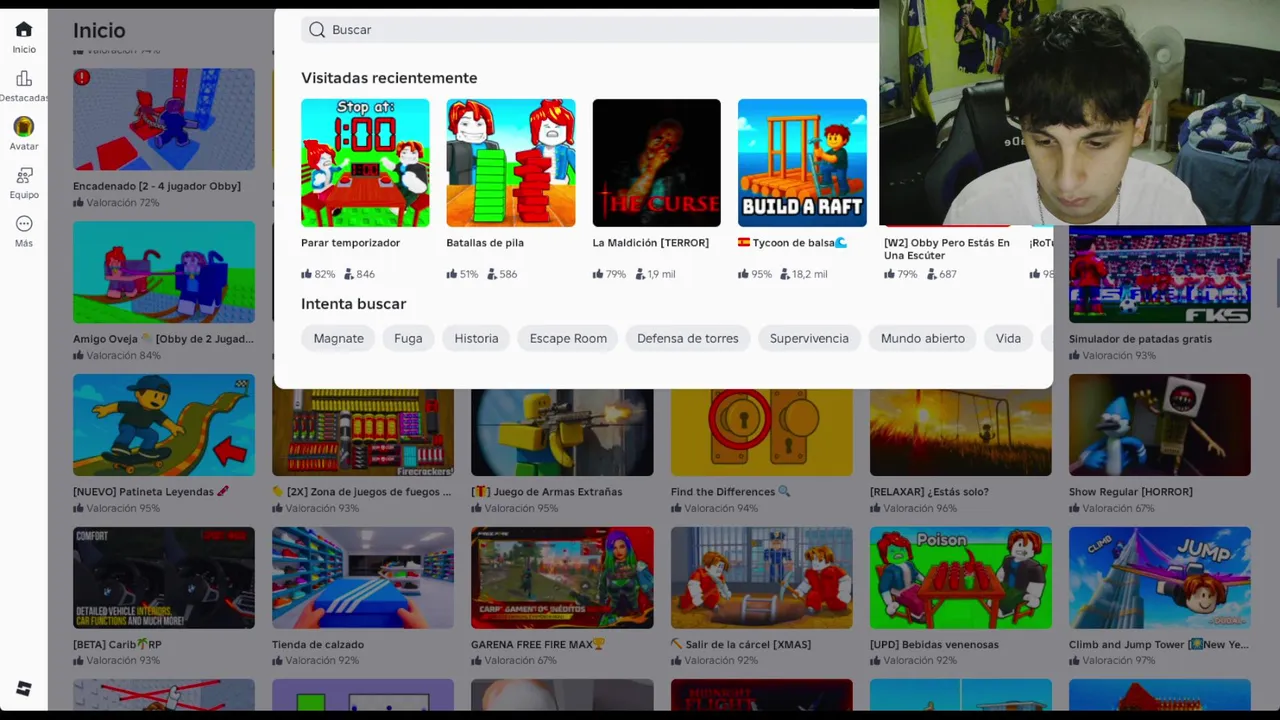This screenshot has width=1280, height=720.
Task: Open Parar temporizador recent game thumbnail
Action: click(365, 163)
